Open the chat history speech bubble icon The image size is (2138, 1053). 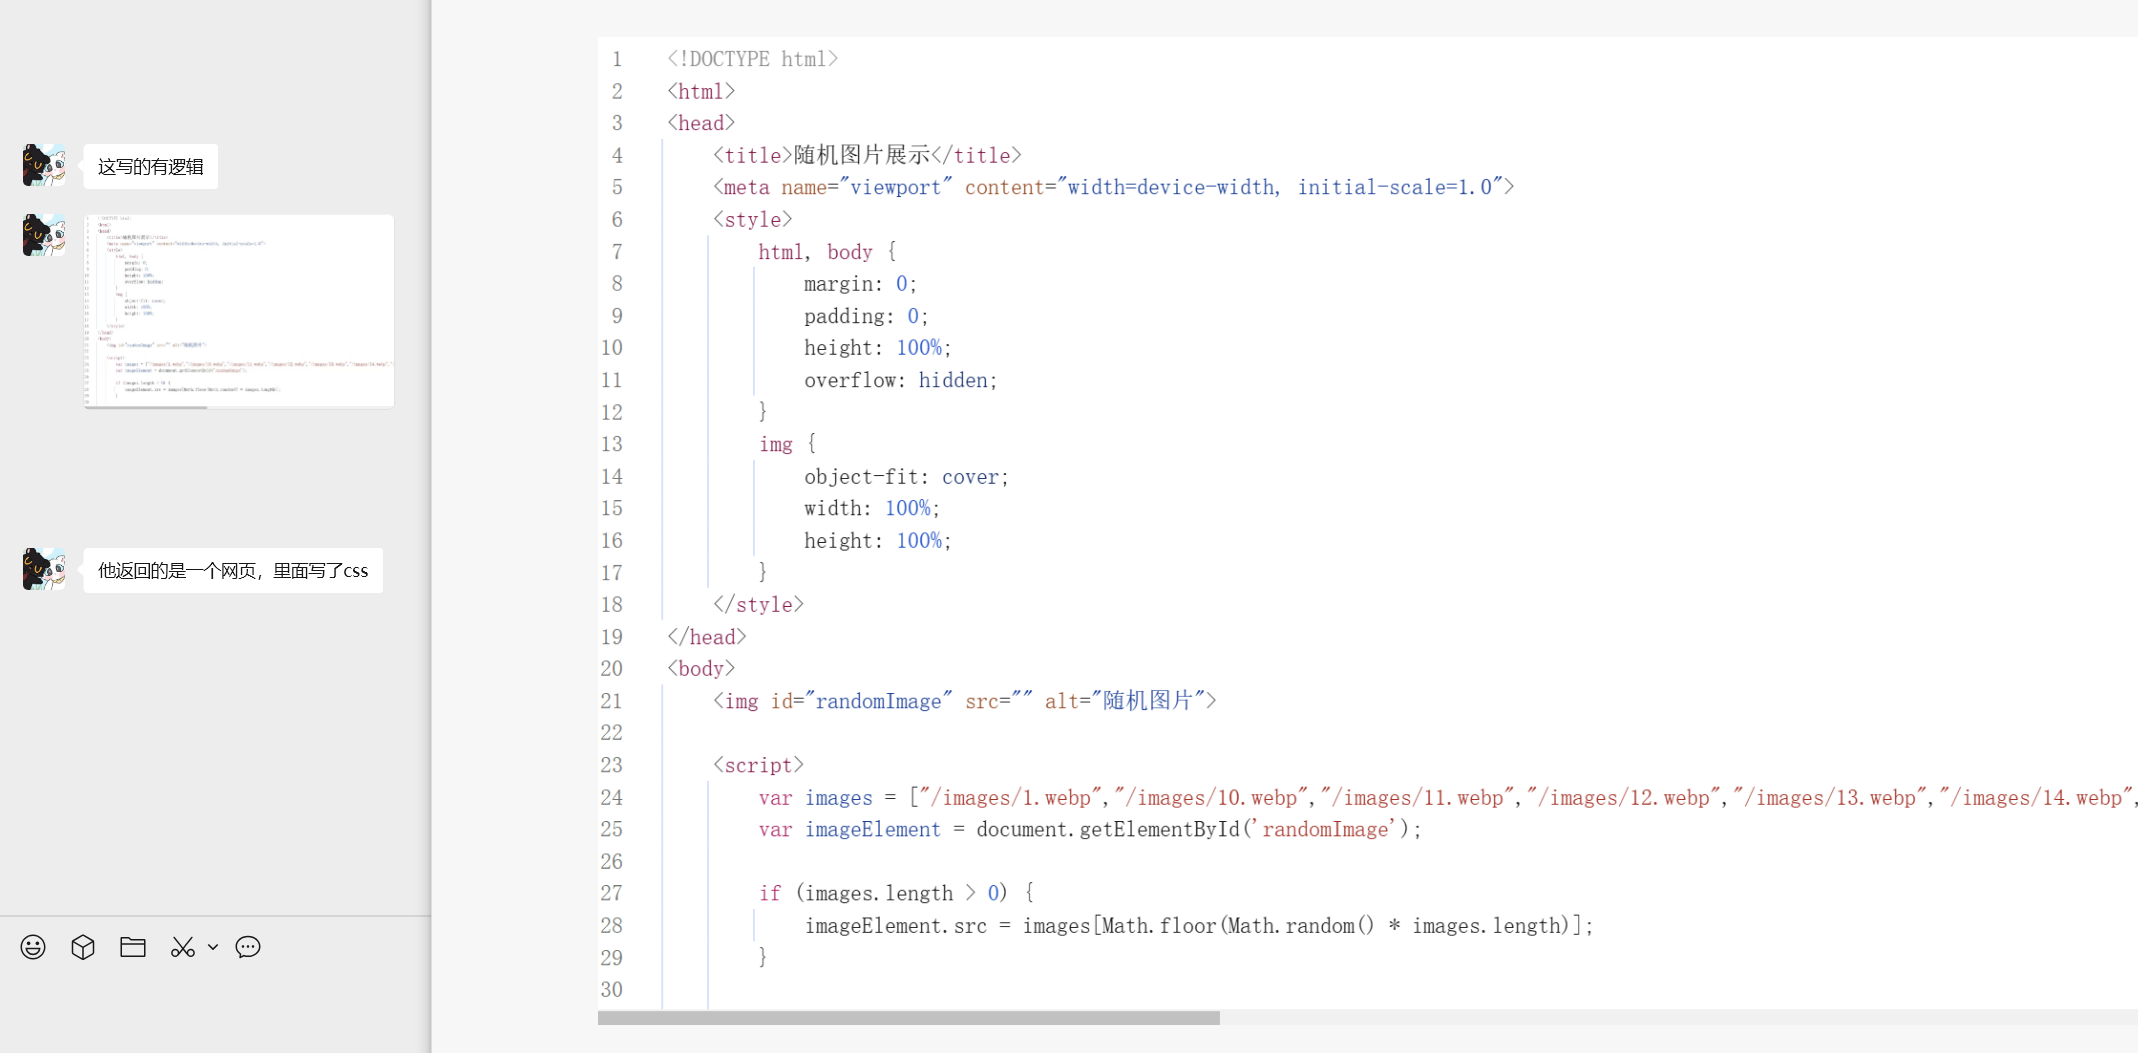click(248, 947)
